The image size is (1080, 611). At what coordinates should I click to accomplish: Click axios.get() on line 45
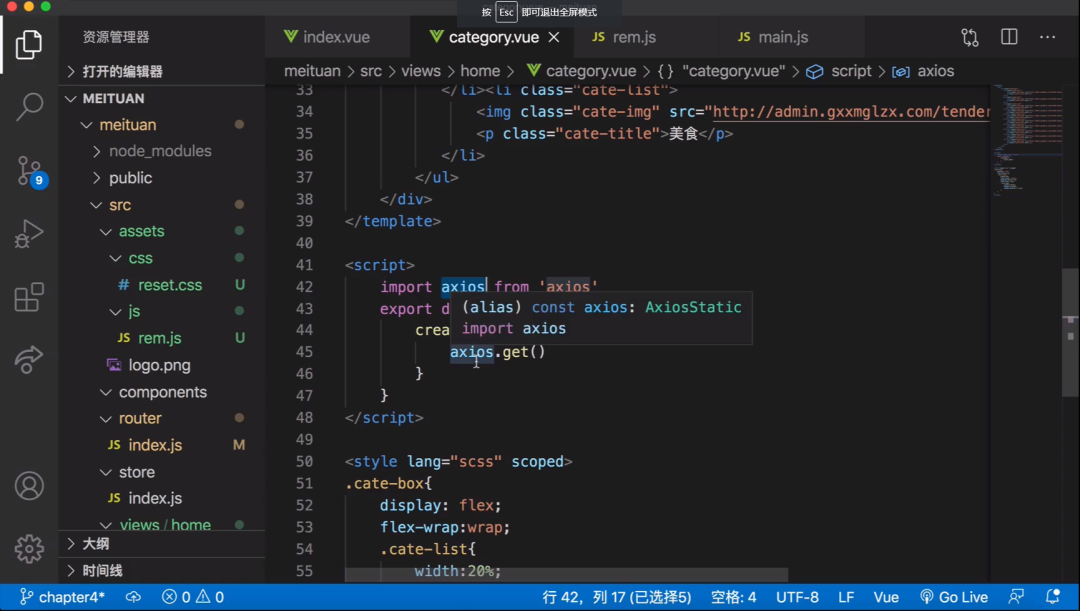click(x=497, y=352)
